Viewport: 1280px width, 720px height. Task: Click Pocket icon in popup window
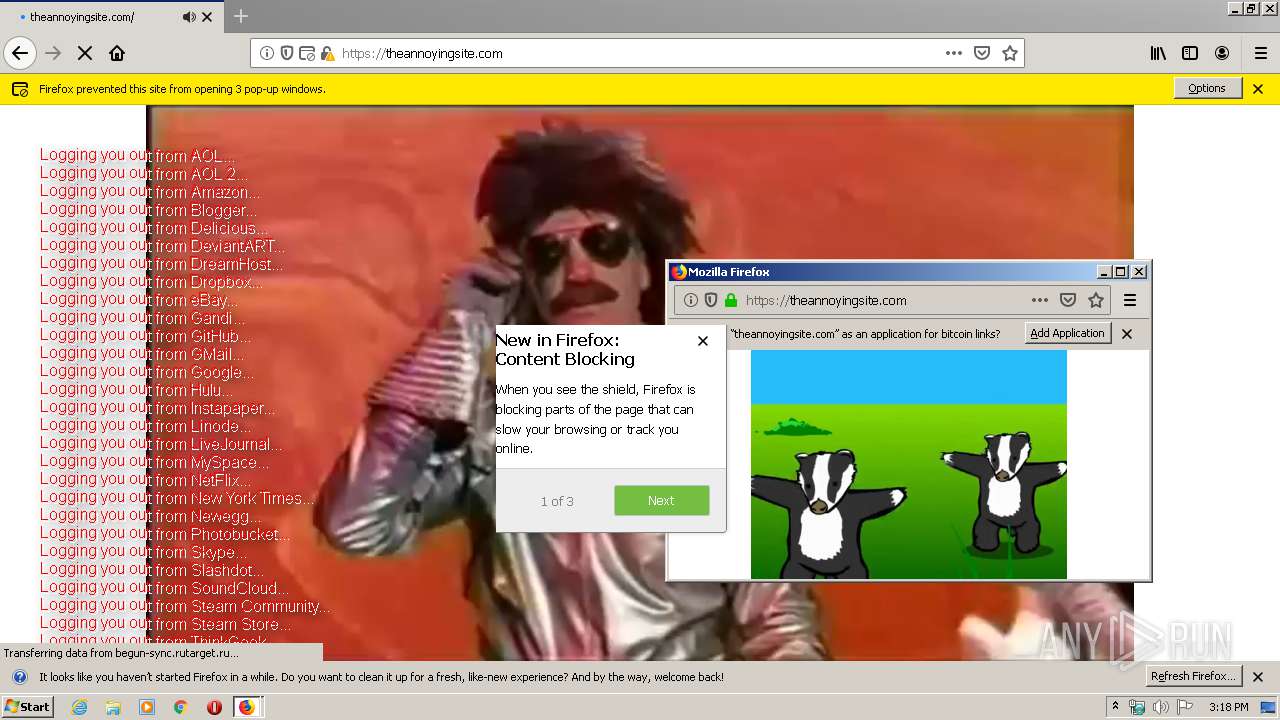tap(1068, 300)
